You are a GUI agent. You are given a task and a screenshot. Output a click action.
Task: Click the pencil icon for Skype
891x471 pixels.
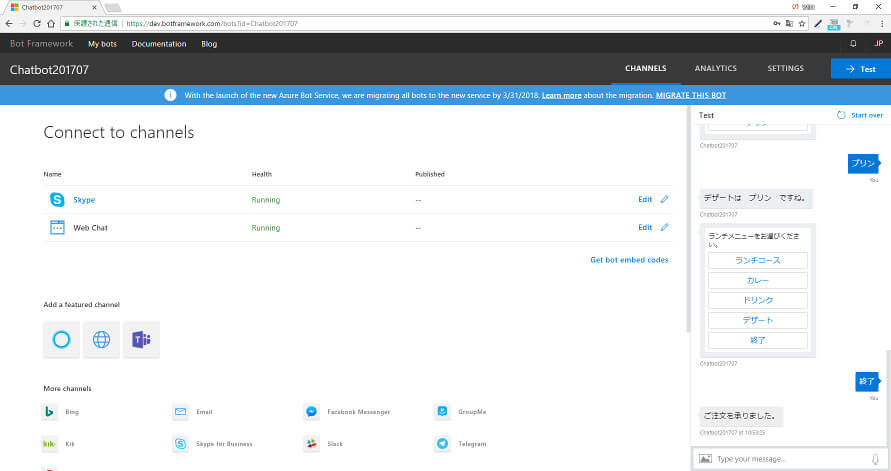pyautogui.click(x=664, y=199)
